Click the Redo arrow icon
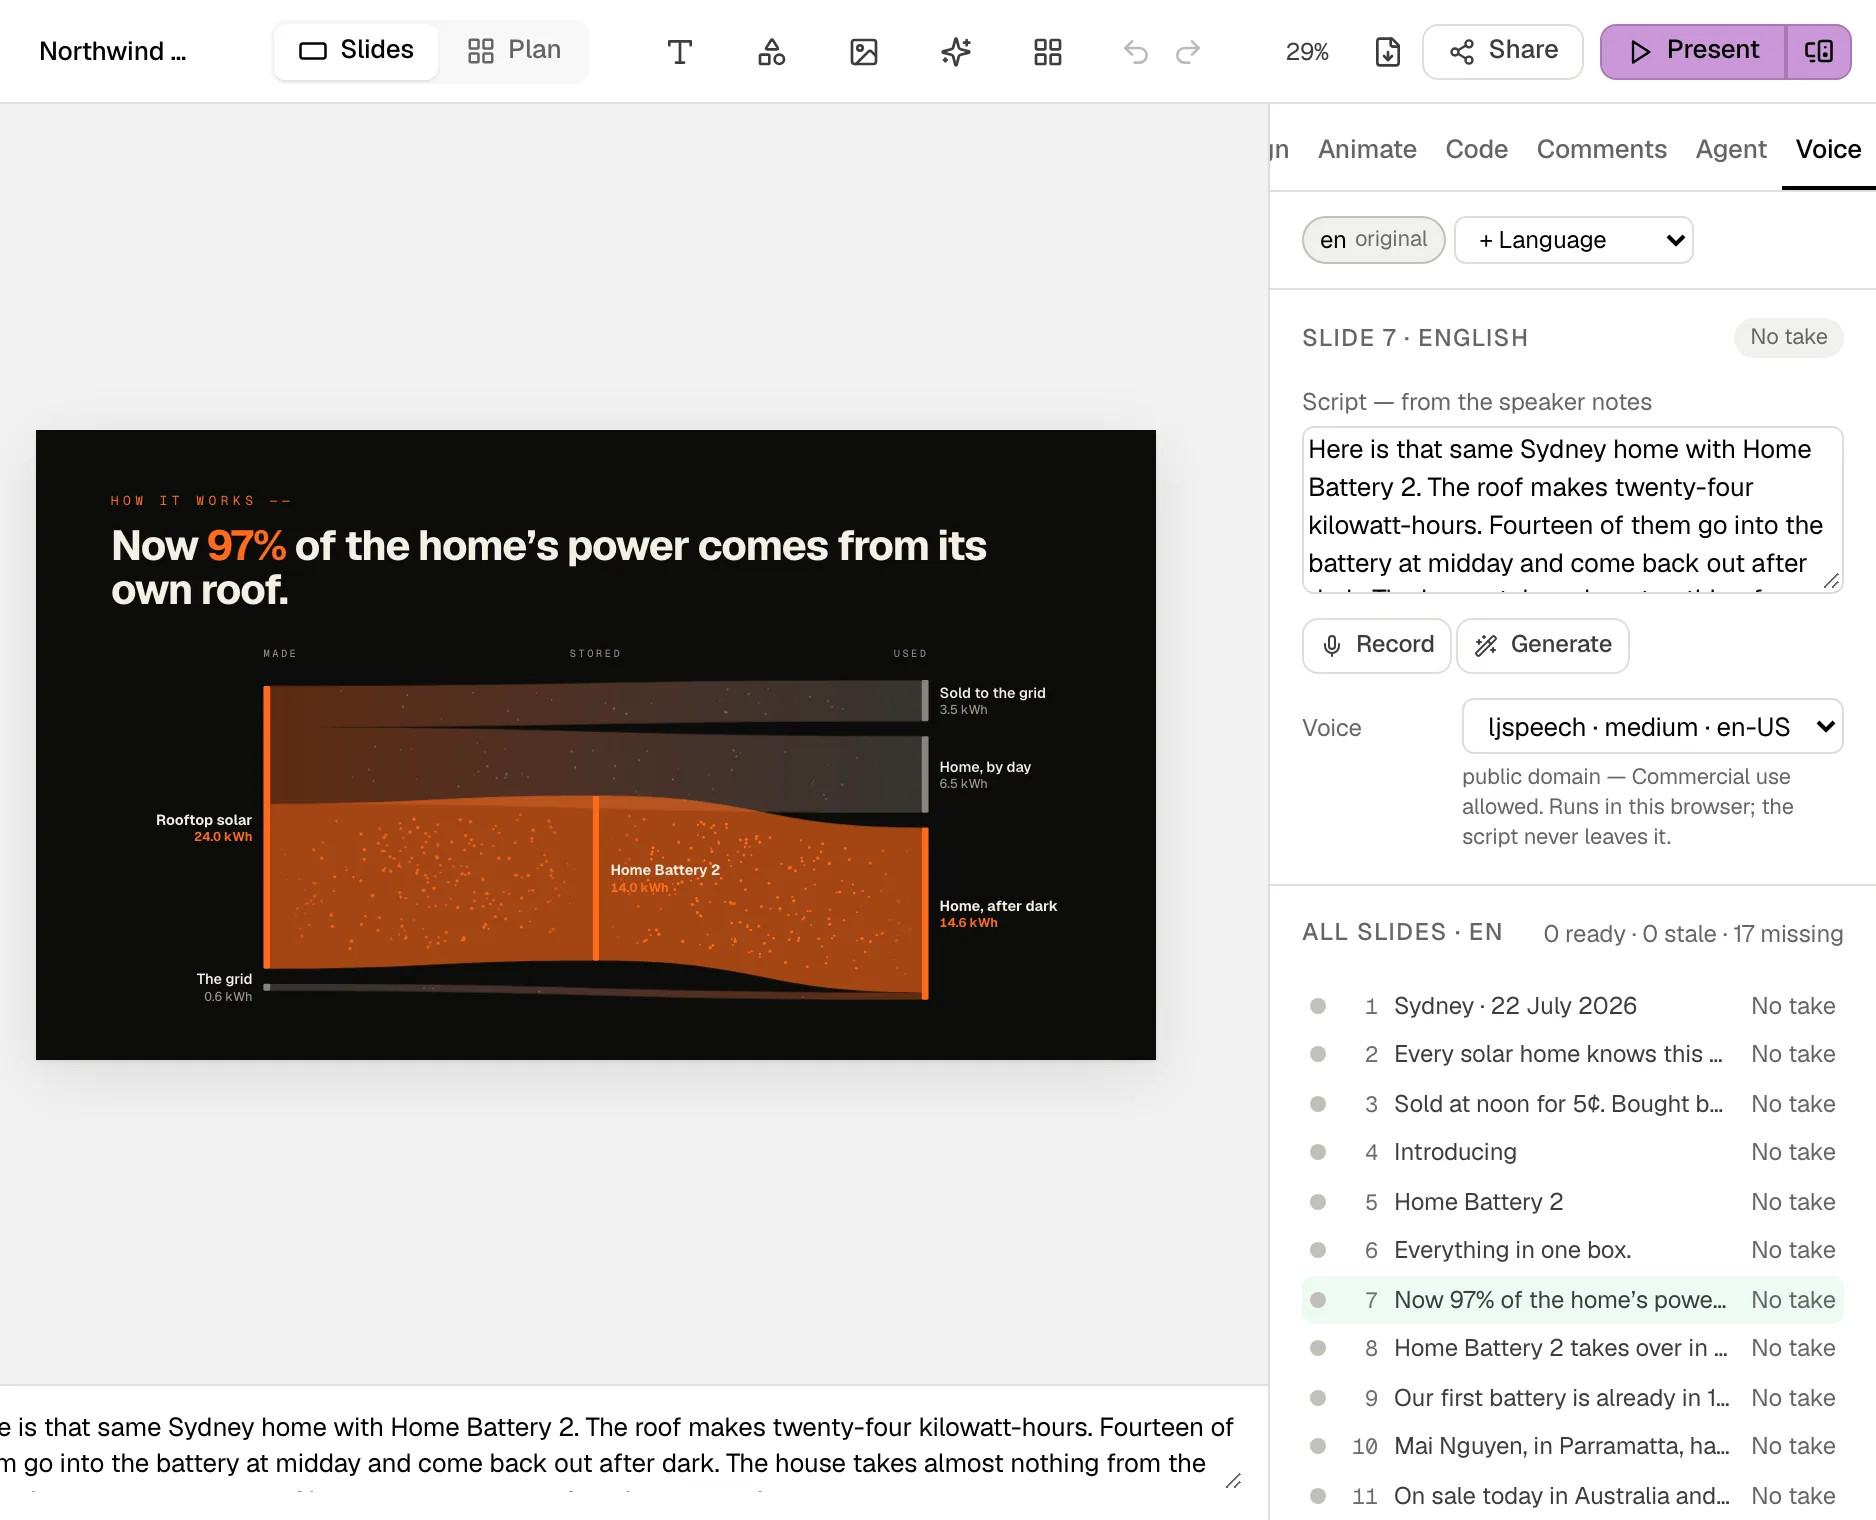Viewport: 1876px width, 1520px height. (1188, 51)
